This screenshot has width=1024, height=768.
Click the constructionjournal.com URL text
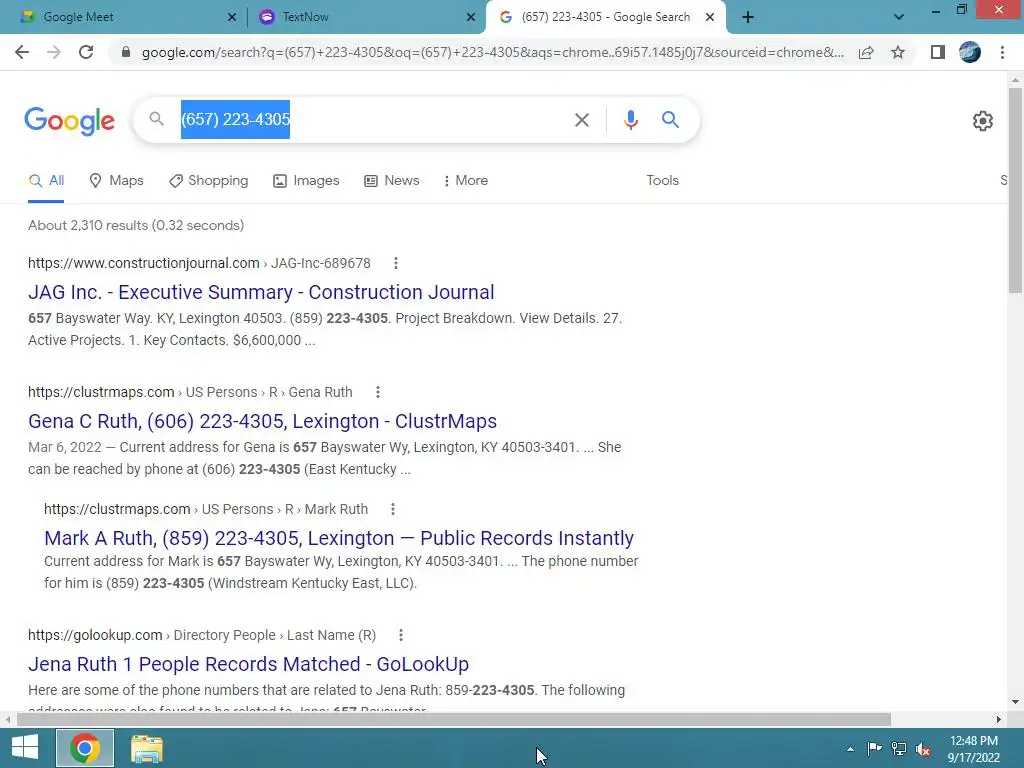(144, 263)
